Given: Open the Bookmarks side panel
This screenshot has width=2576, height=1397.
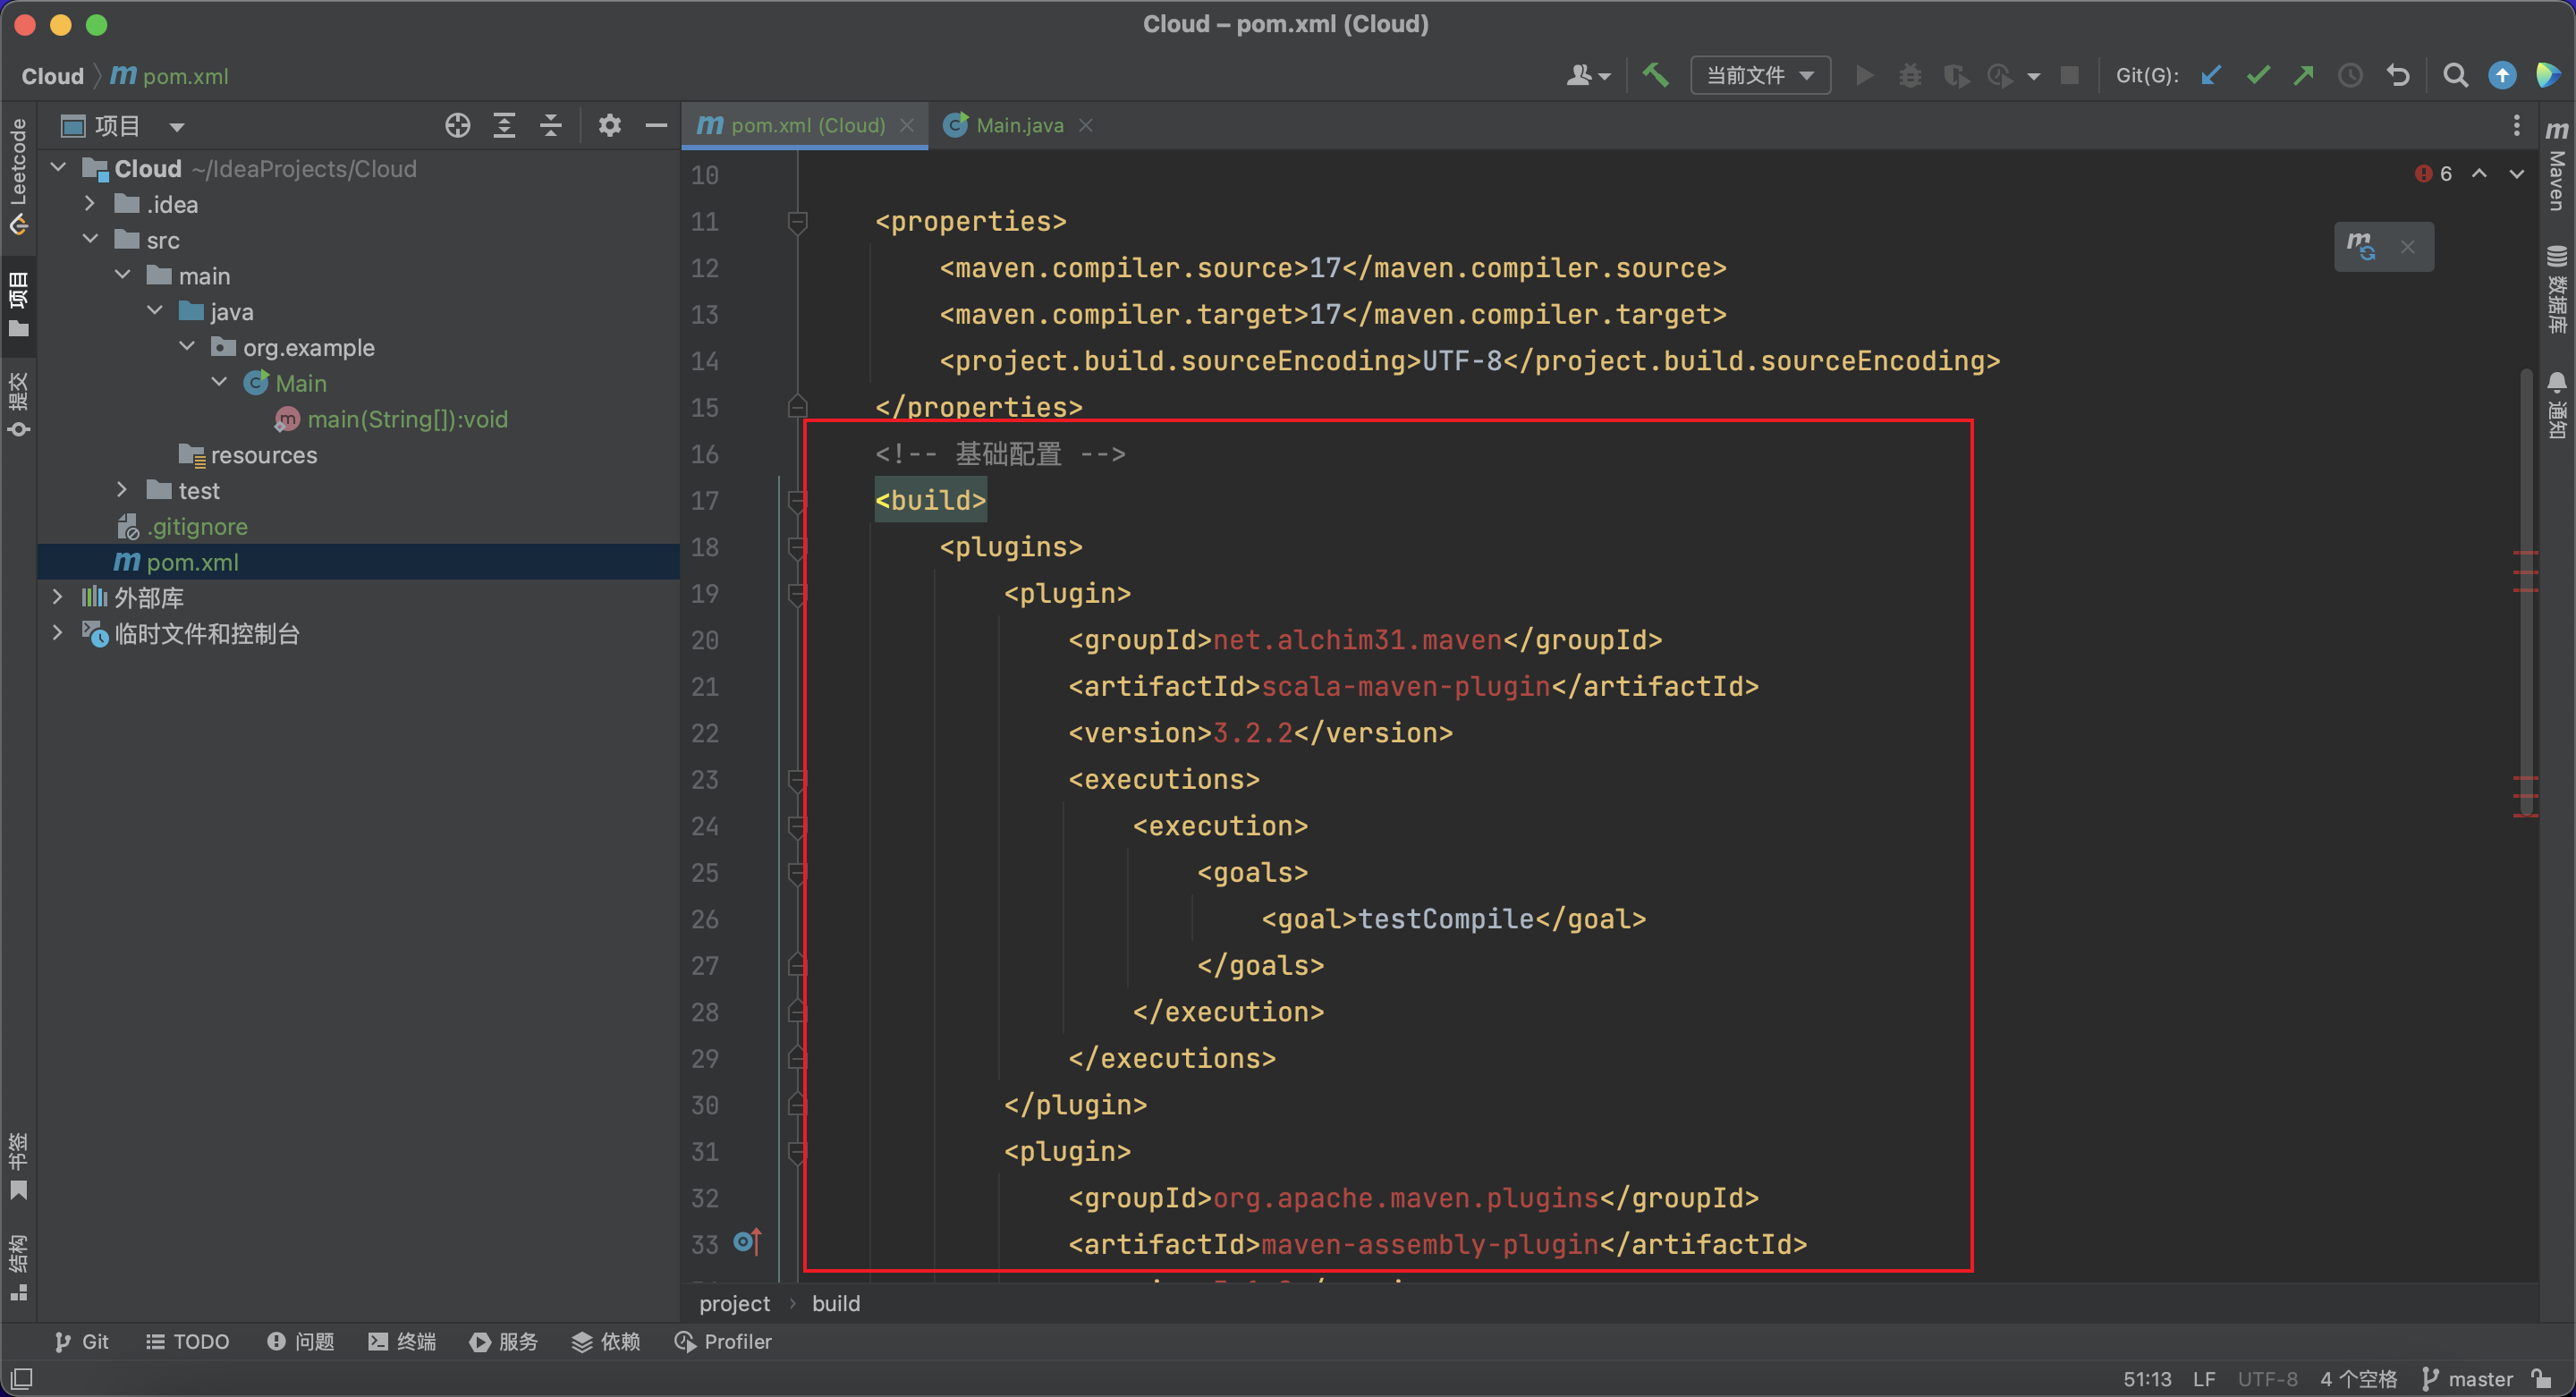Looking at the screenshot, I should click(x=18, y=1166).
